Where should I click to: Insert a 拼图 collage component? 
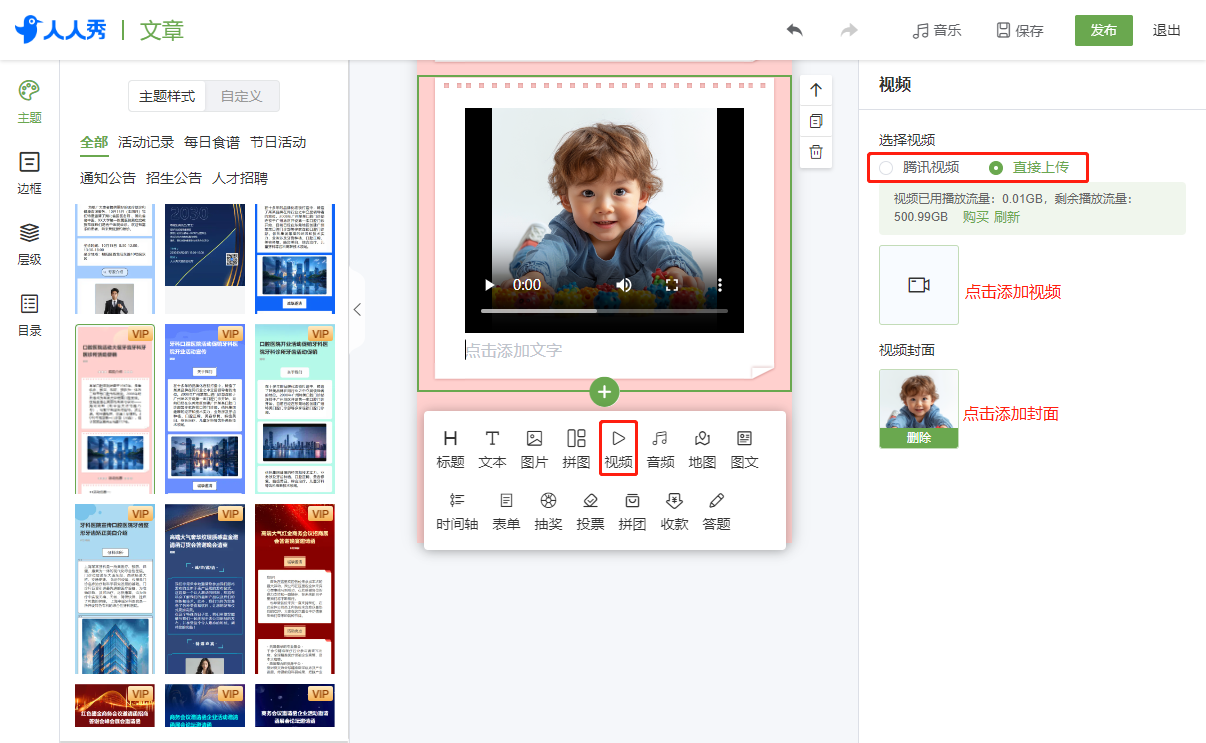pyautogui.click(x=577, y=449)
